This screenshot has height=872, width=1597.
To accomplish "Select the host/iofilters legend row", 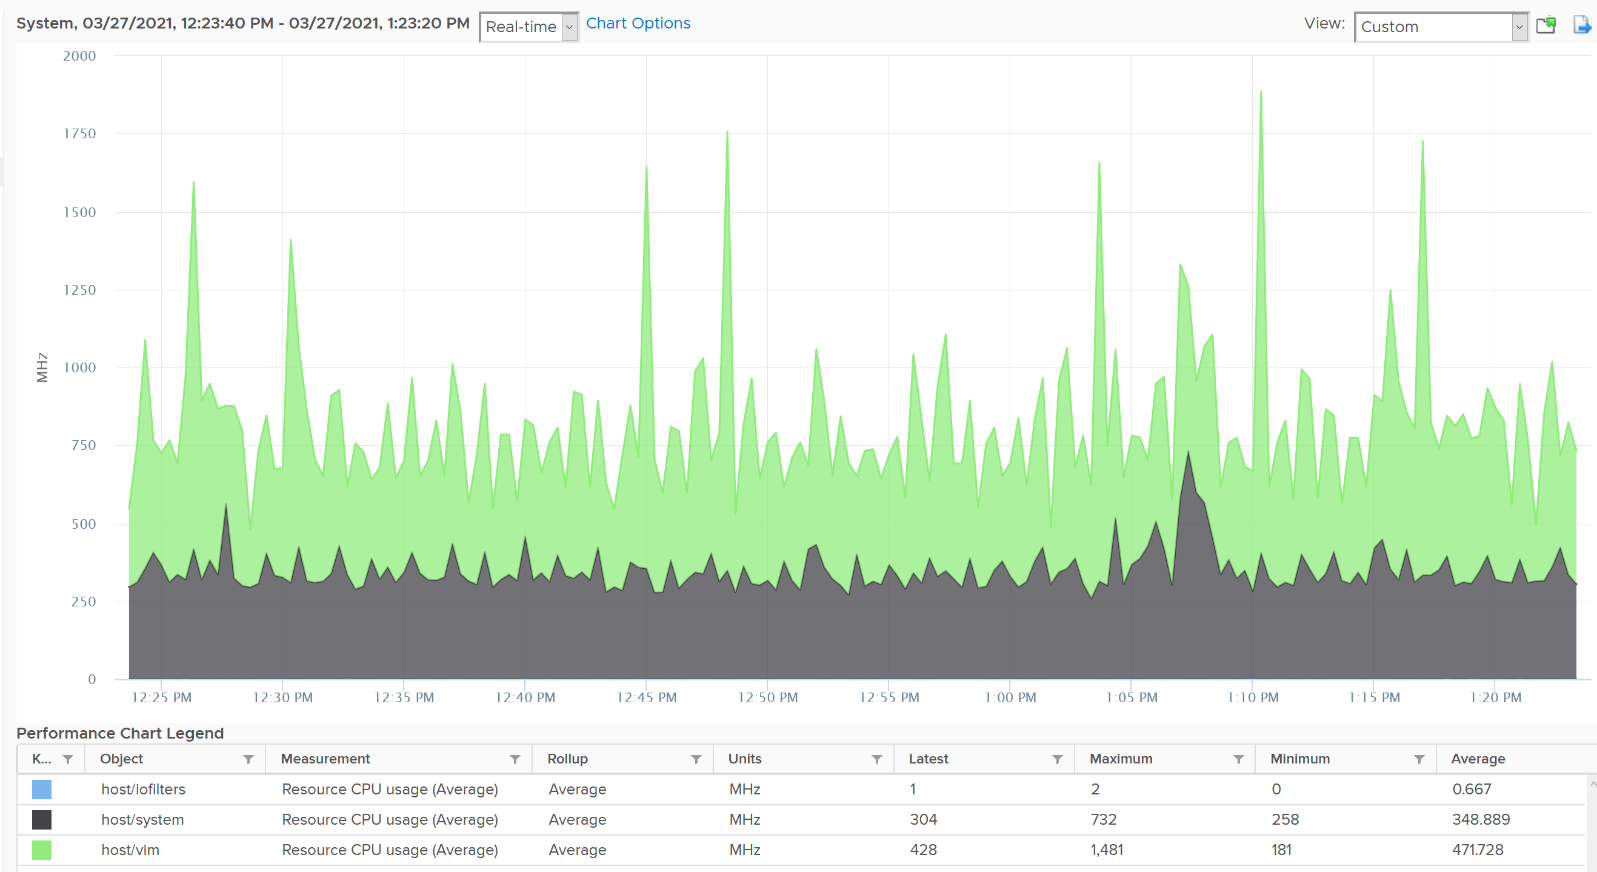I will pyautogui.click(x=801, y=789).
